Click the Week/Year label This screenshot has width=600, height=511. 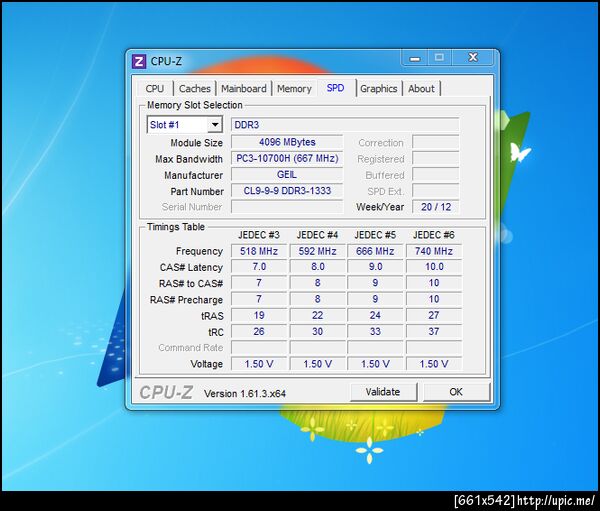(x=380, y=207)
